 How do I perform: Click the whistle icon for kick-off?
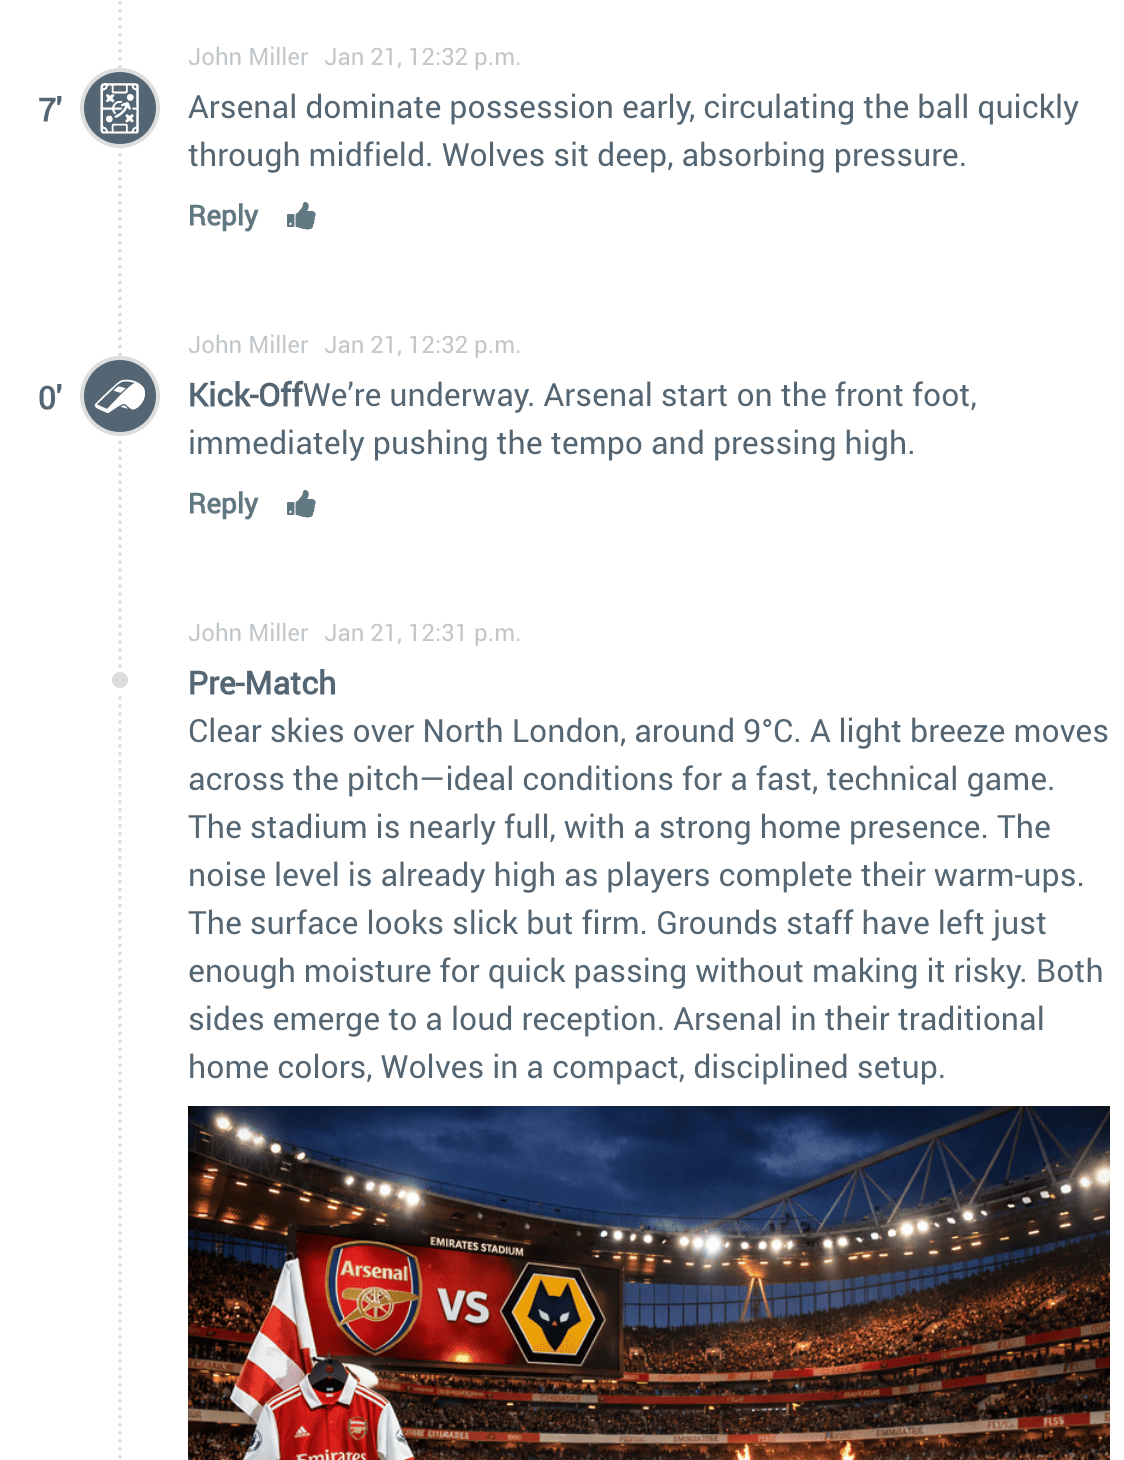click(x=120, y=396)
